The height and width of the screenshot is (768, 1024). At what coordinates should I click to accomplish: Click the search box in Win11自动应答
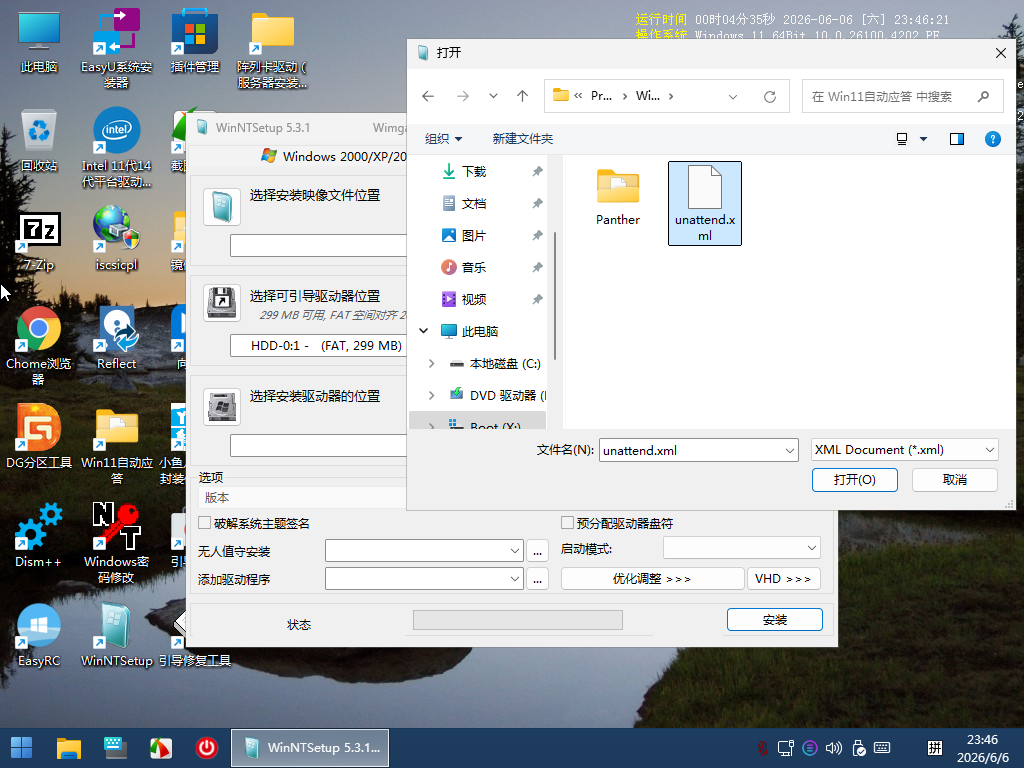(x=903, y=97)
